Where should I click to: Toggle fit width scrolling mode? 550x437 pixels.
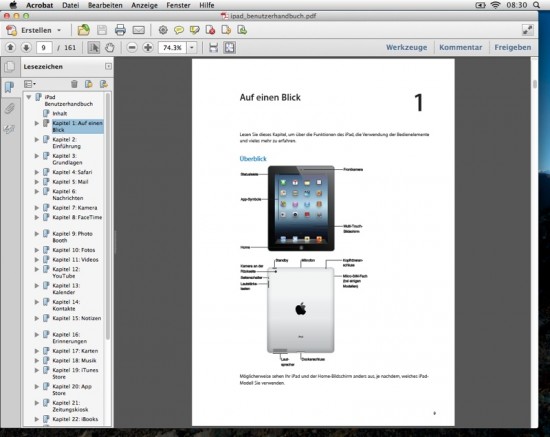[213, 47]
